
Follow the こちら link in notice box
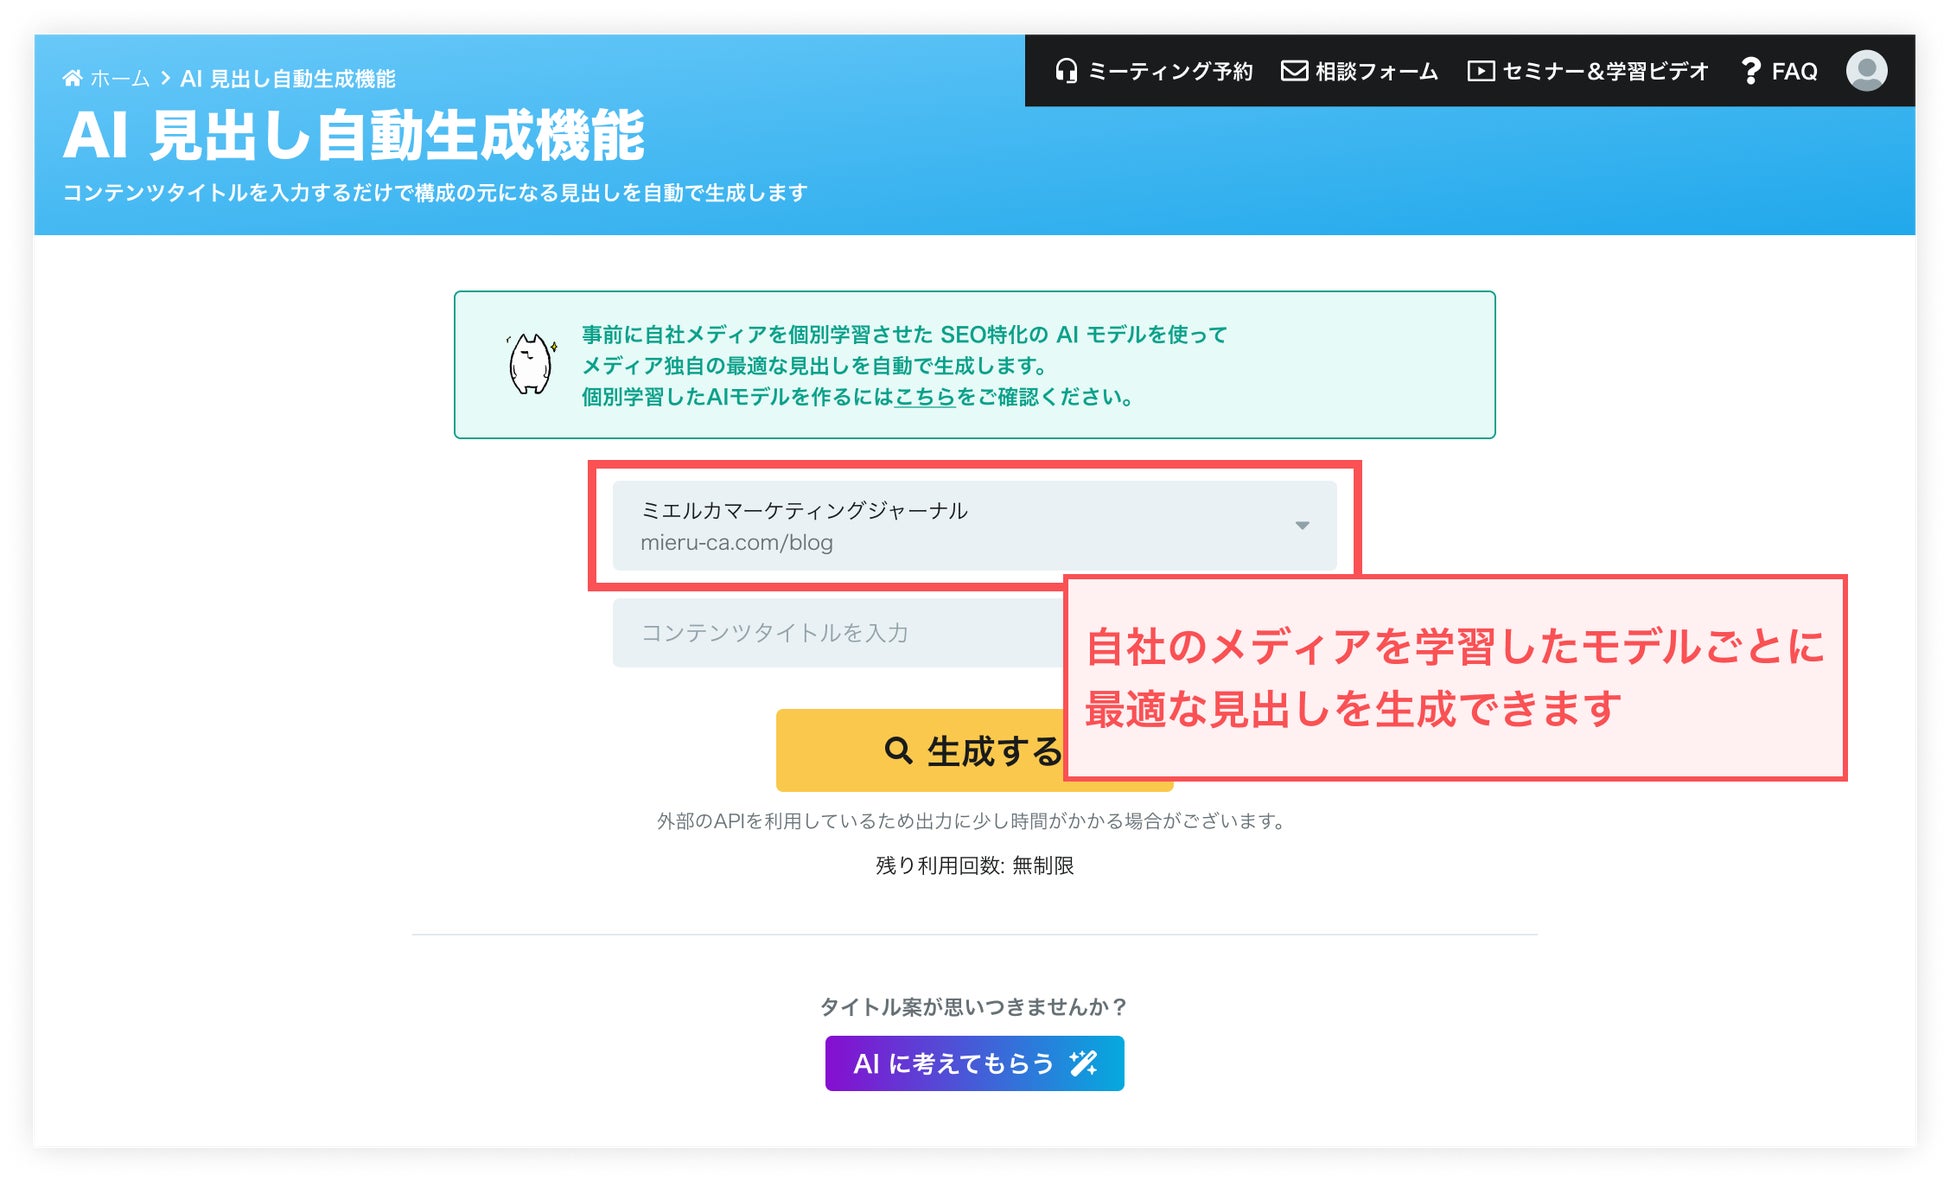924,397
